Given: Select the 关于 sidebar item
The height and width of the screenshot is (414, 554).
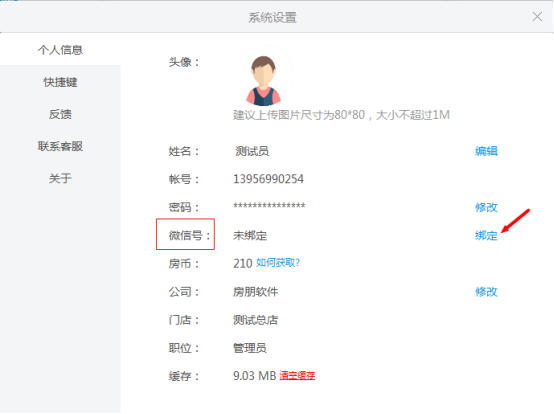Looking at the screenshot, I should click(x=60, y=178).
